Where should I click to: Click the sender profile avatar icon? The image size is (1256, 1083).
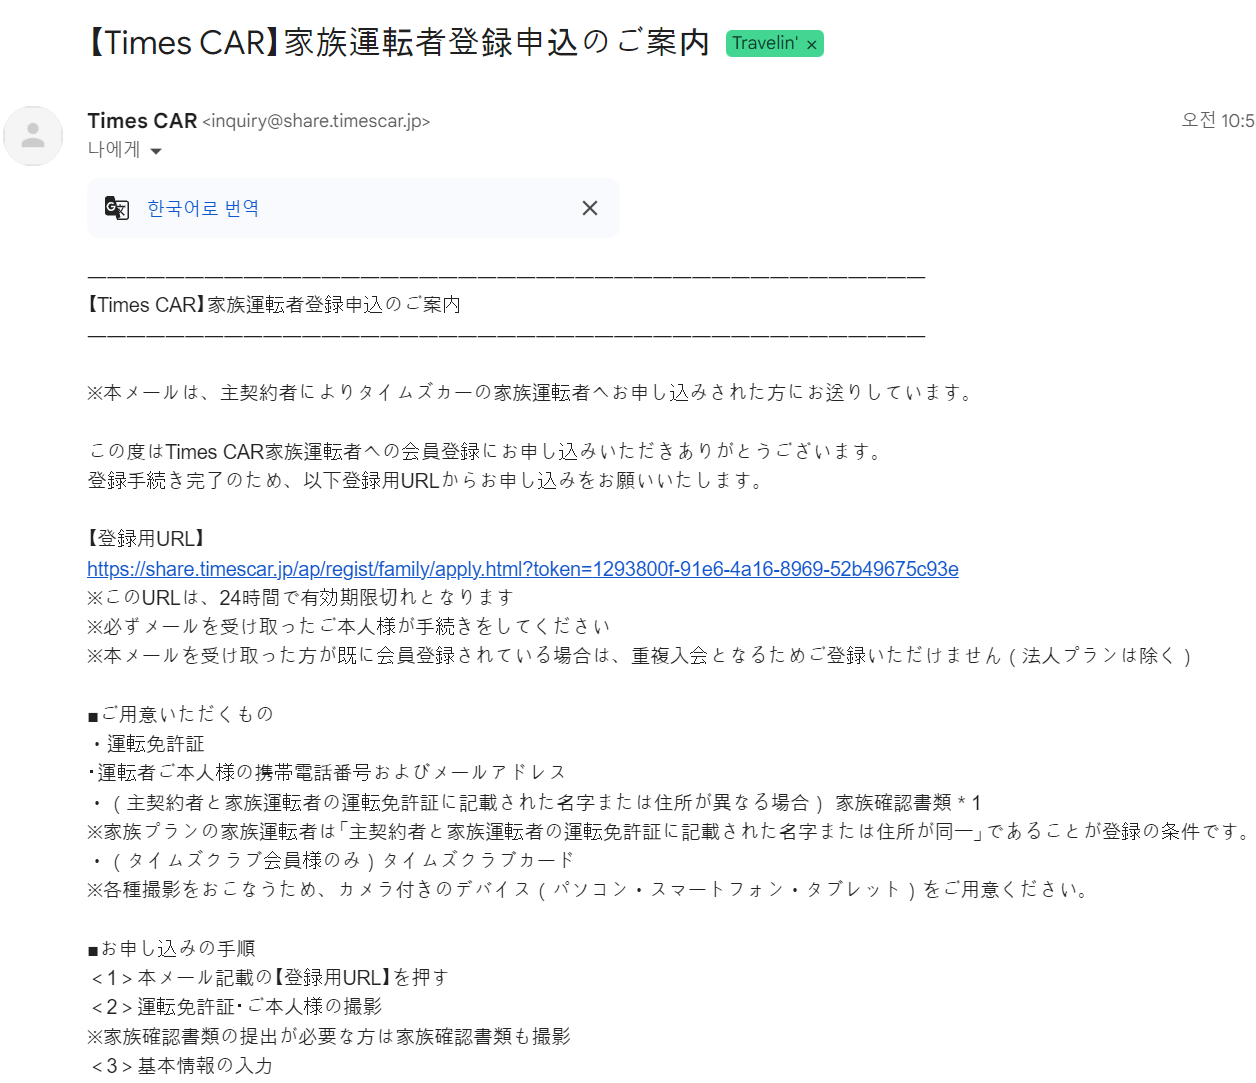(33, 135)
